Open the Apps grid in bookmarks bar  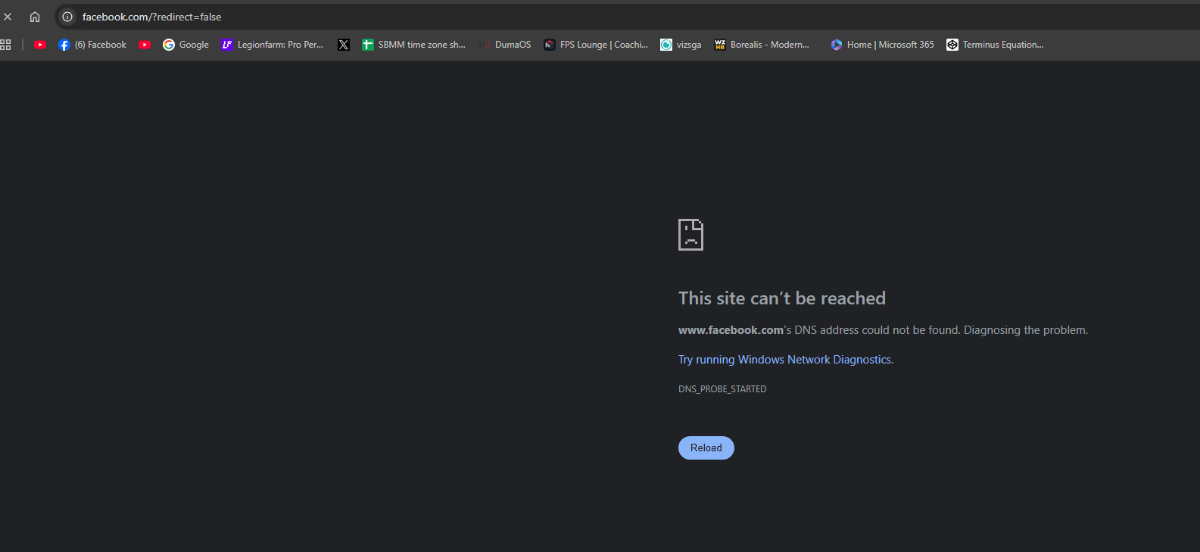point(5,45)
